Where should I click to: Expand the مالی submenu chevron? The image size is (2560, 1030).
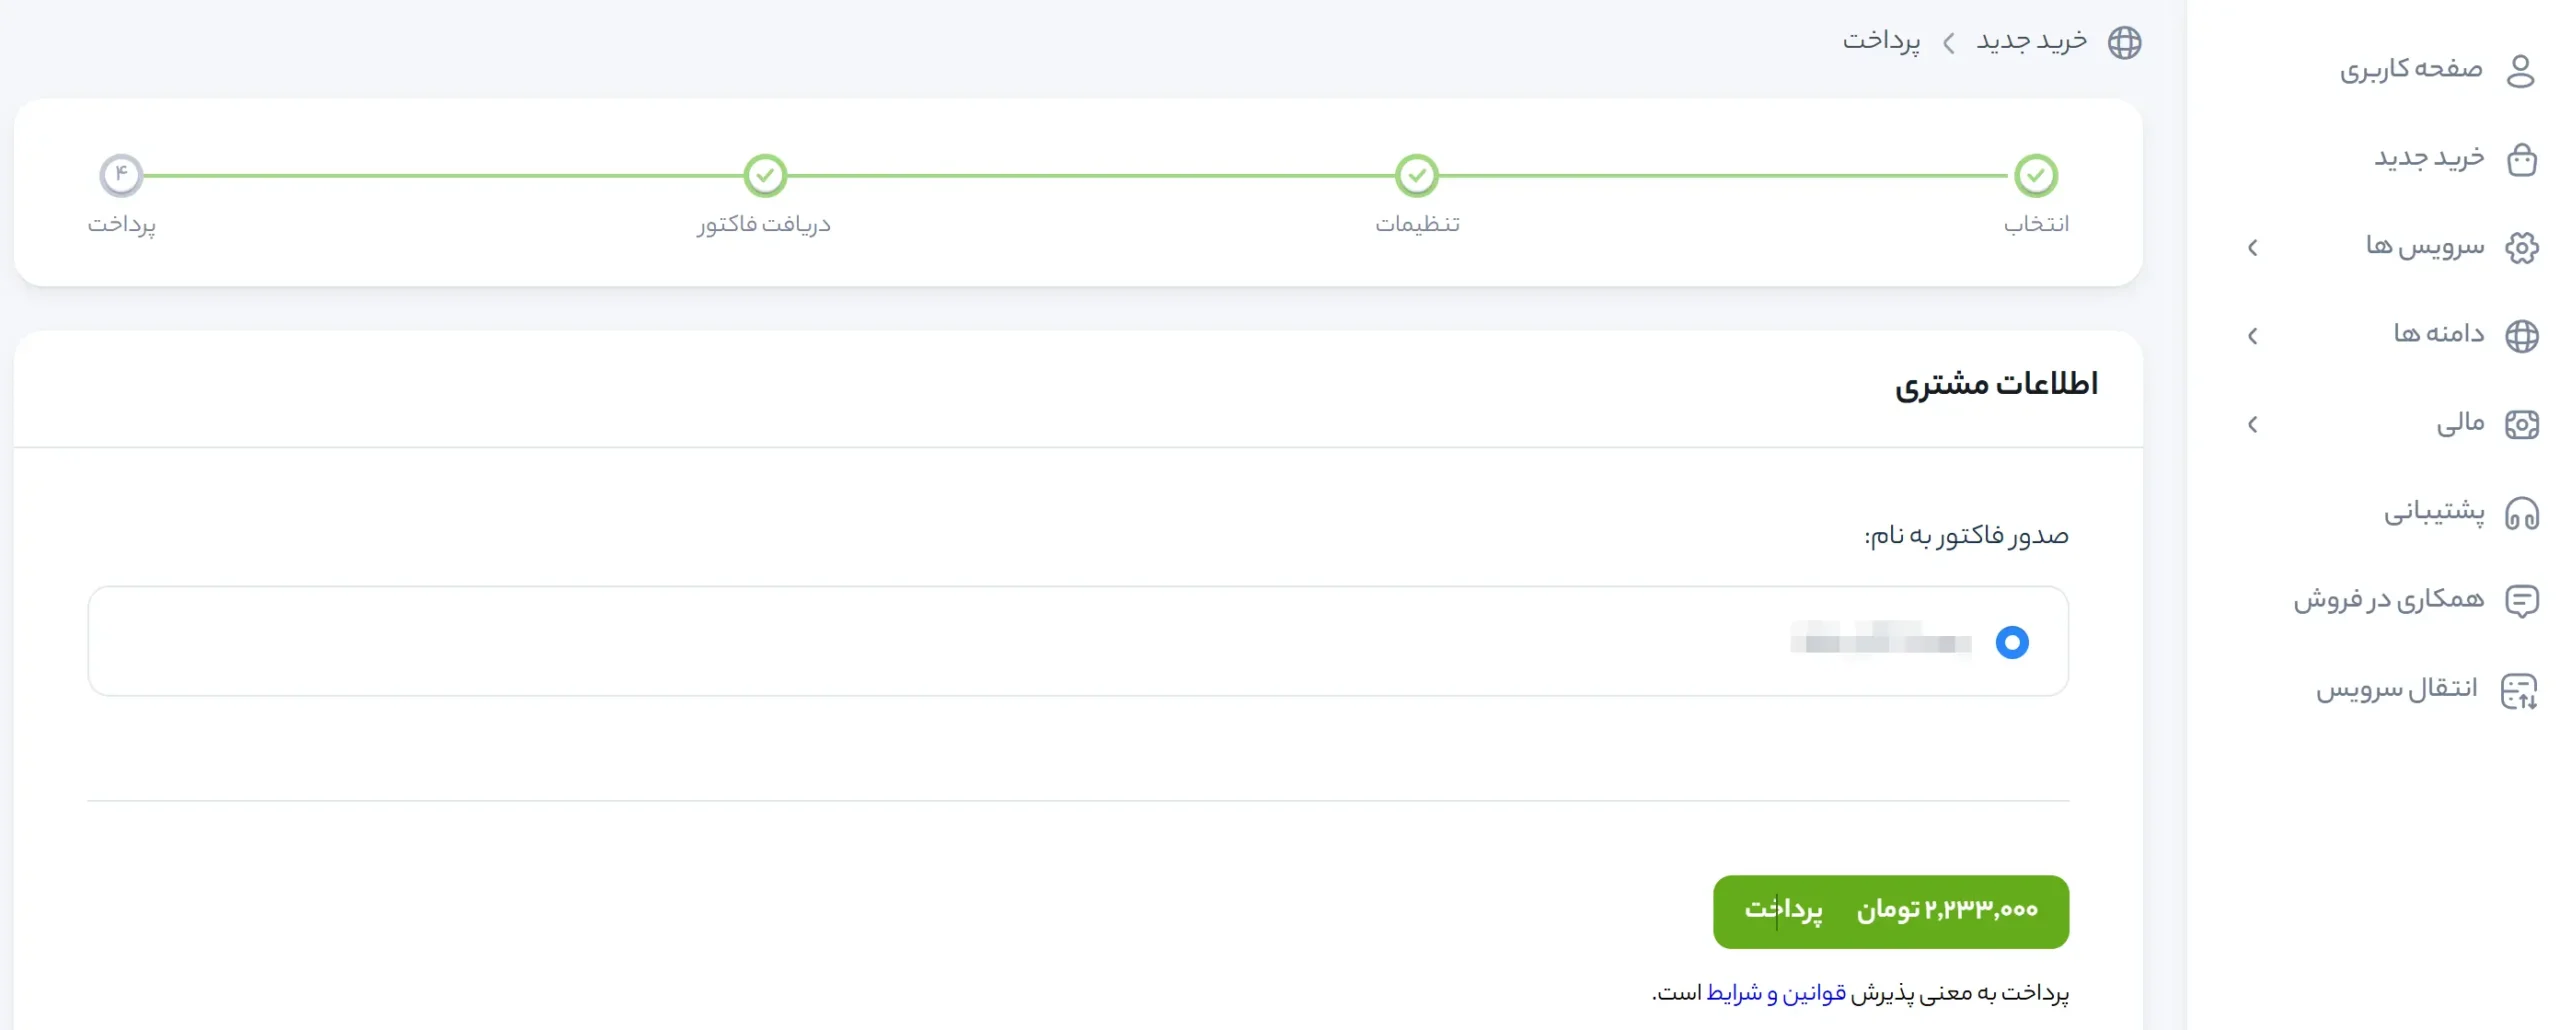[x=2252, y=424]
